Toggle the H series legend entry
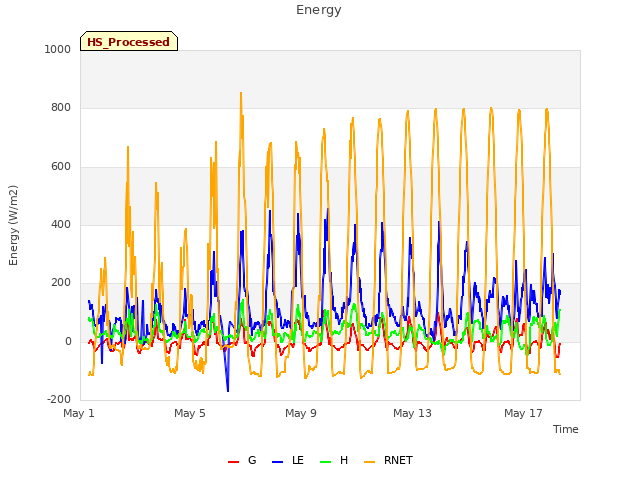This screenshot has height=480, width=640. pos(334,460)
